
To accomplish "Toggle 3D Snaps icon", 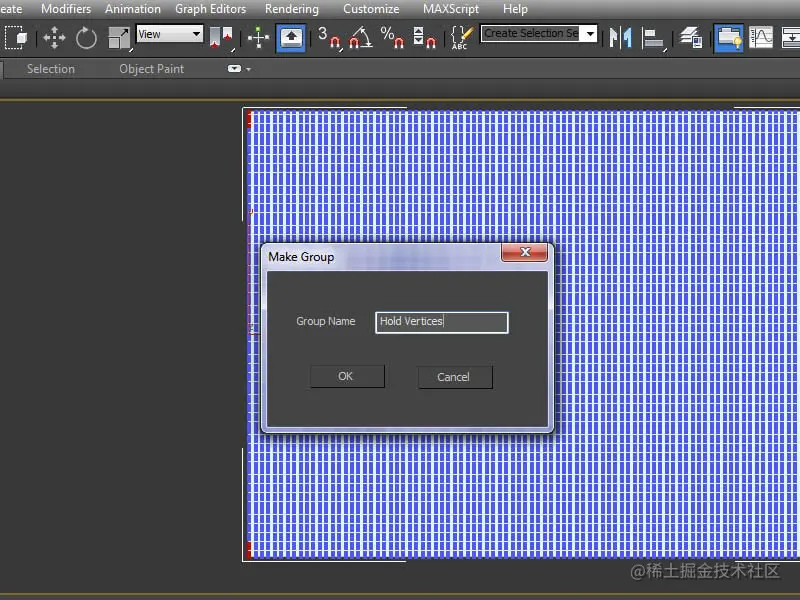I will (x=329, y=38).
